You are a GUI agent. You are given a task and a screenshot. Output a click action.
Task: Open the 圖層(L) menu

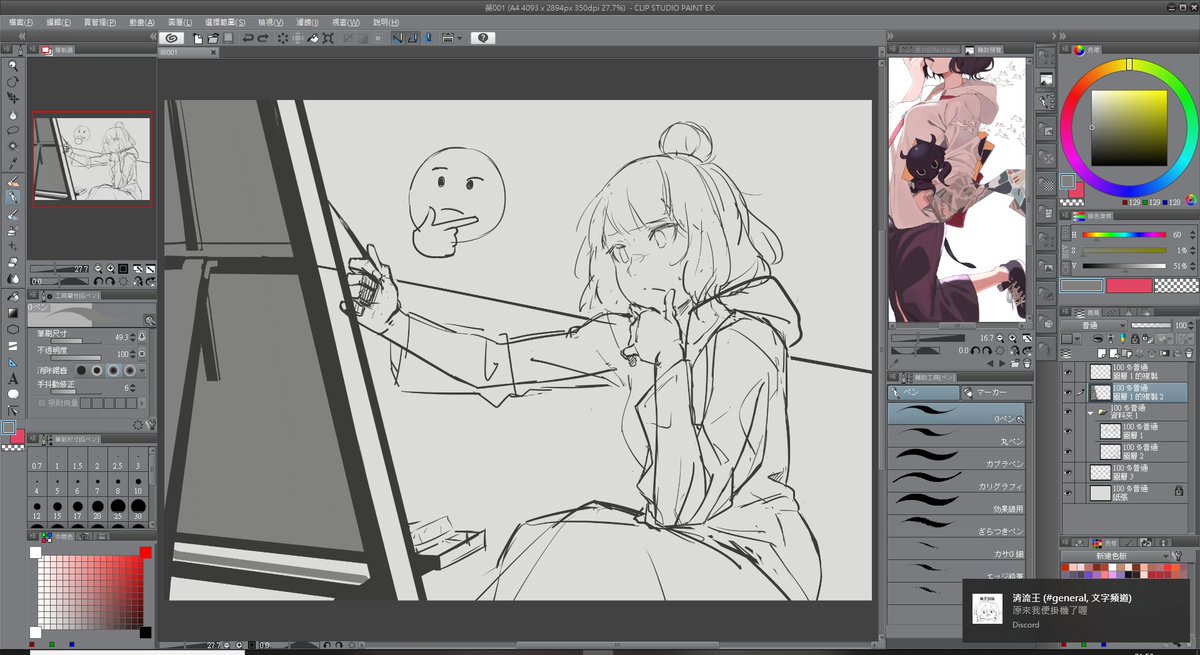pos(182,21)
